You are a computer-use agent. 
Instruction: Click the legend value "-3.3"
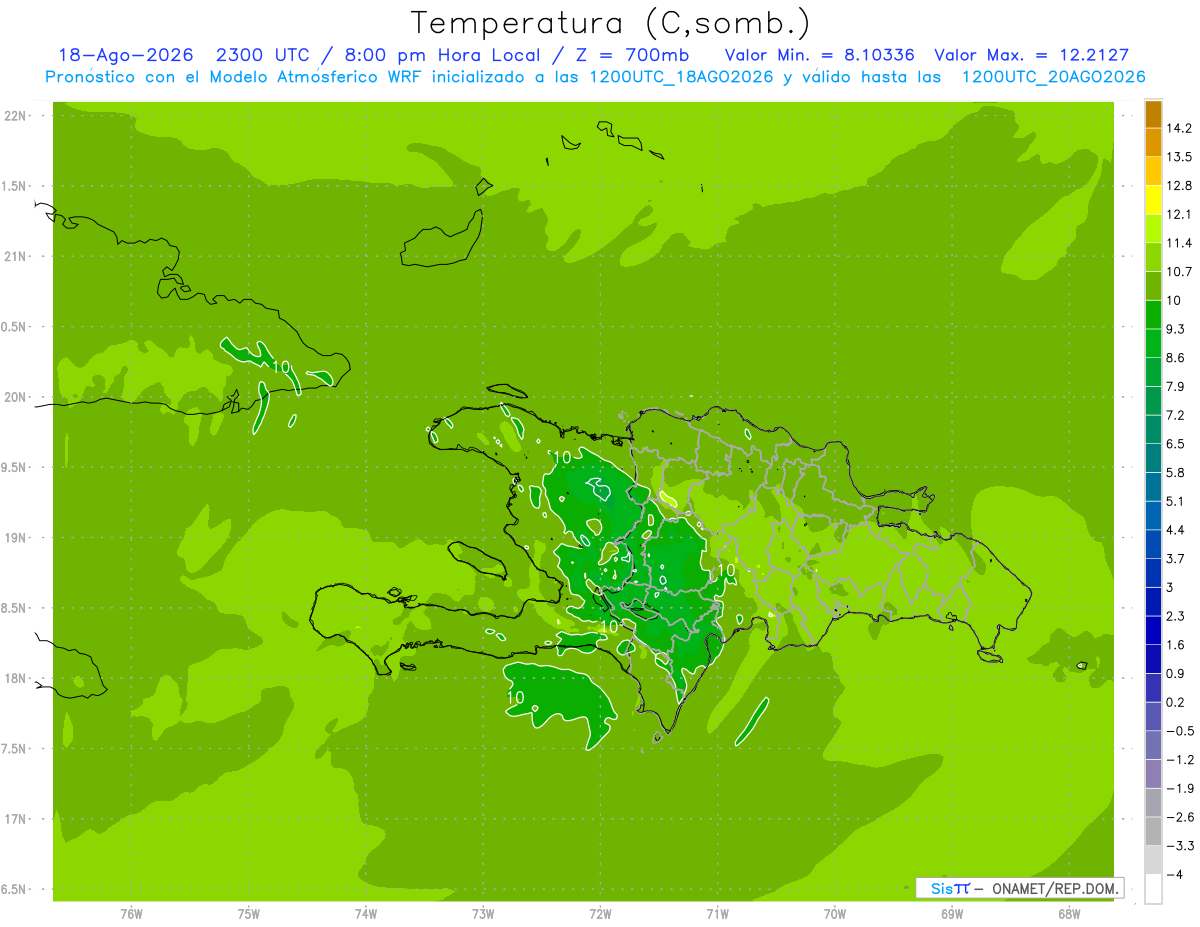point(1179,846)
